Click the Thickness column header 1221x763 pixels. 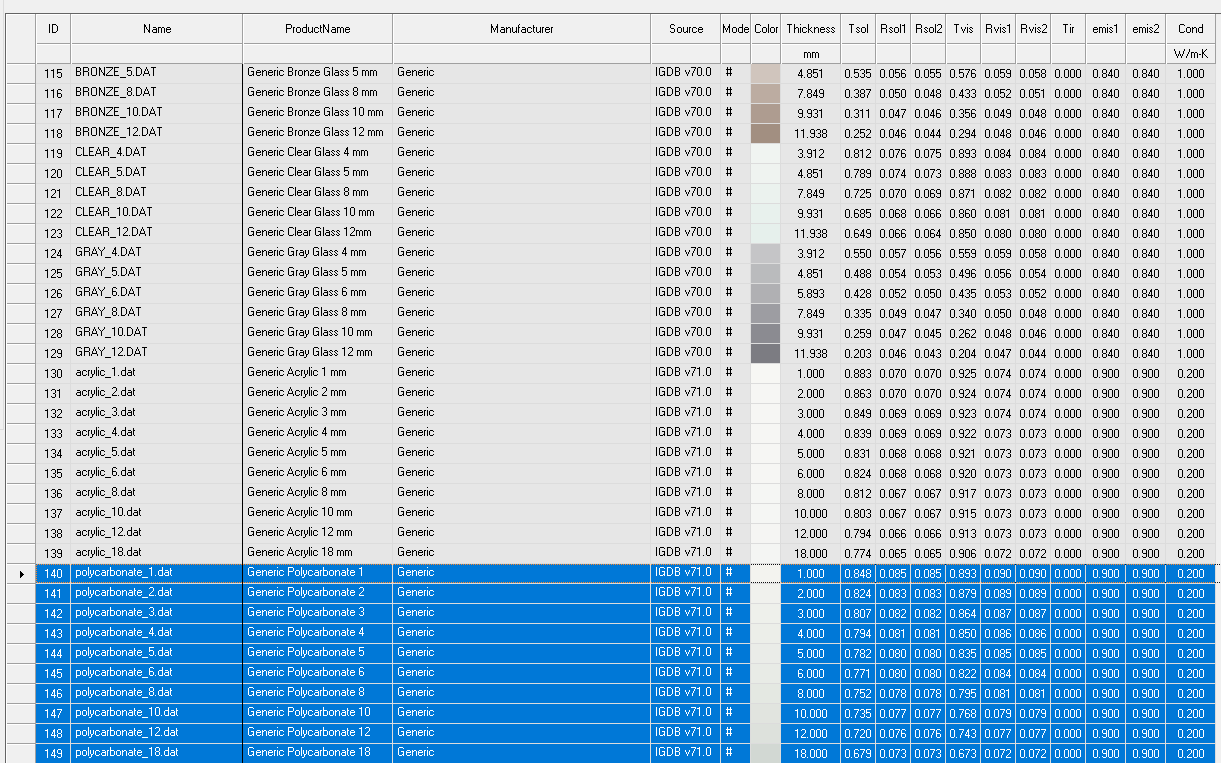click(811, 29)
